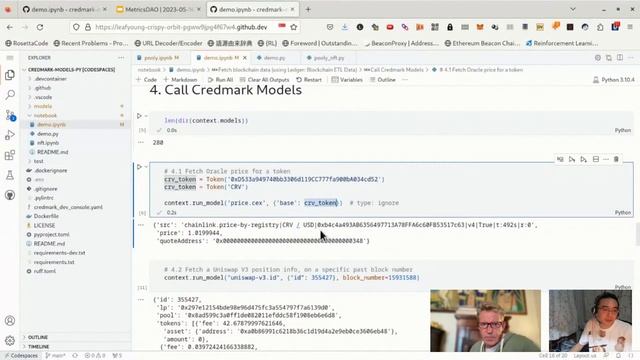Reload the browser page
The height and width of the screenshot is (360, 640).
(x=40, y=27)
